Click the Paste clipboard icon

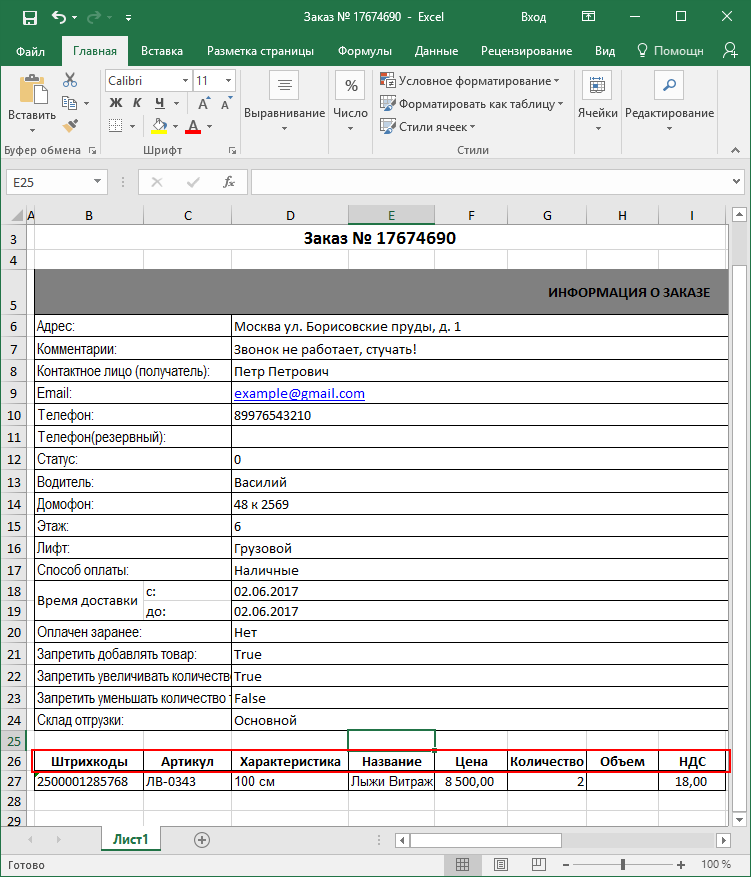point(32,89)
